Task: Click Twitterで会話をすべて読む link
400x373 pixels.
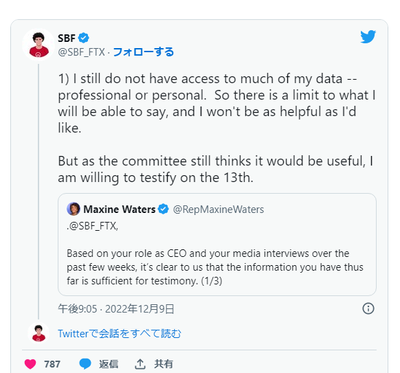Action: coord(119,333)
